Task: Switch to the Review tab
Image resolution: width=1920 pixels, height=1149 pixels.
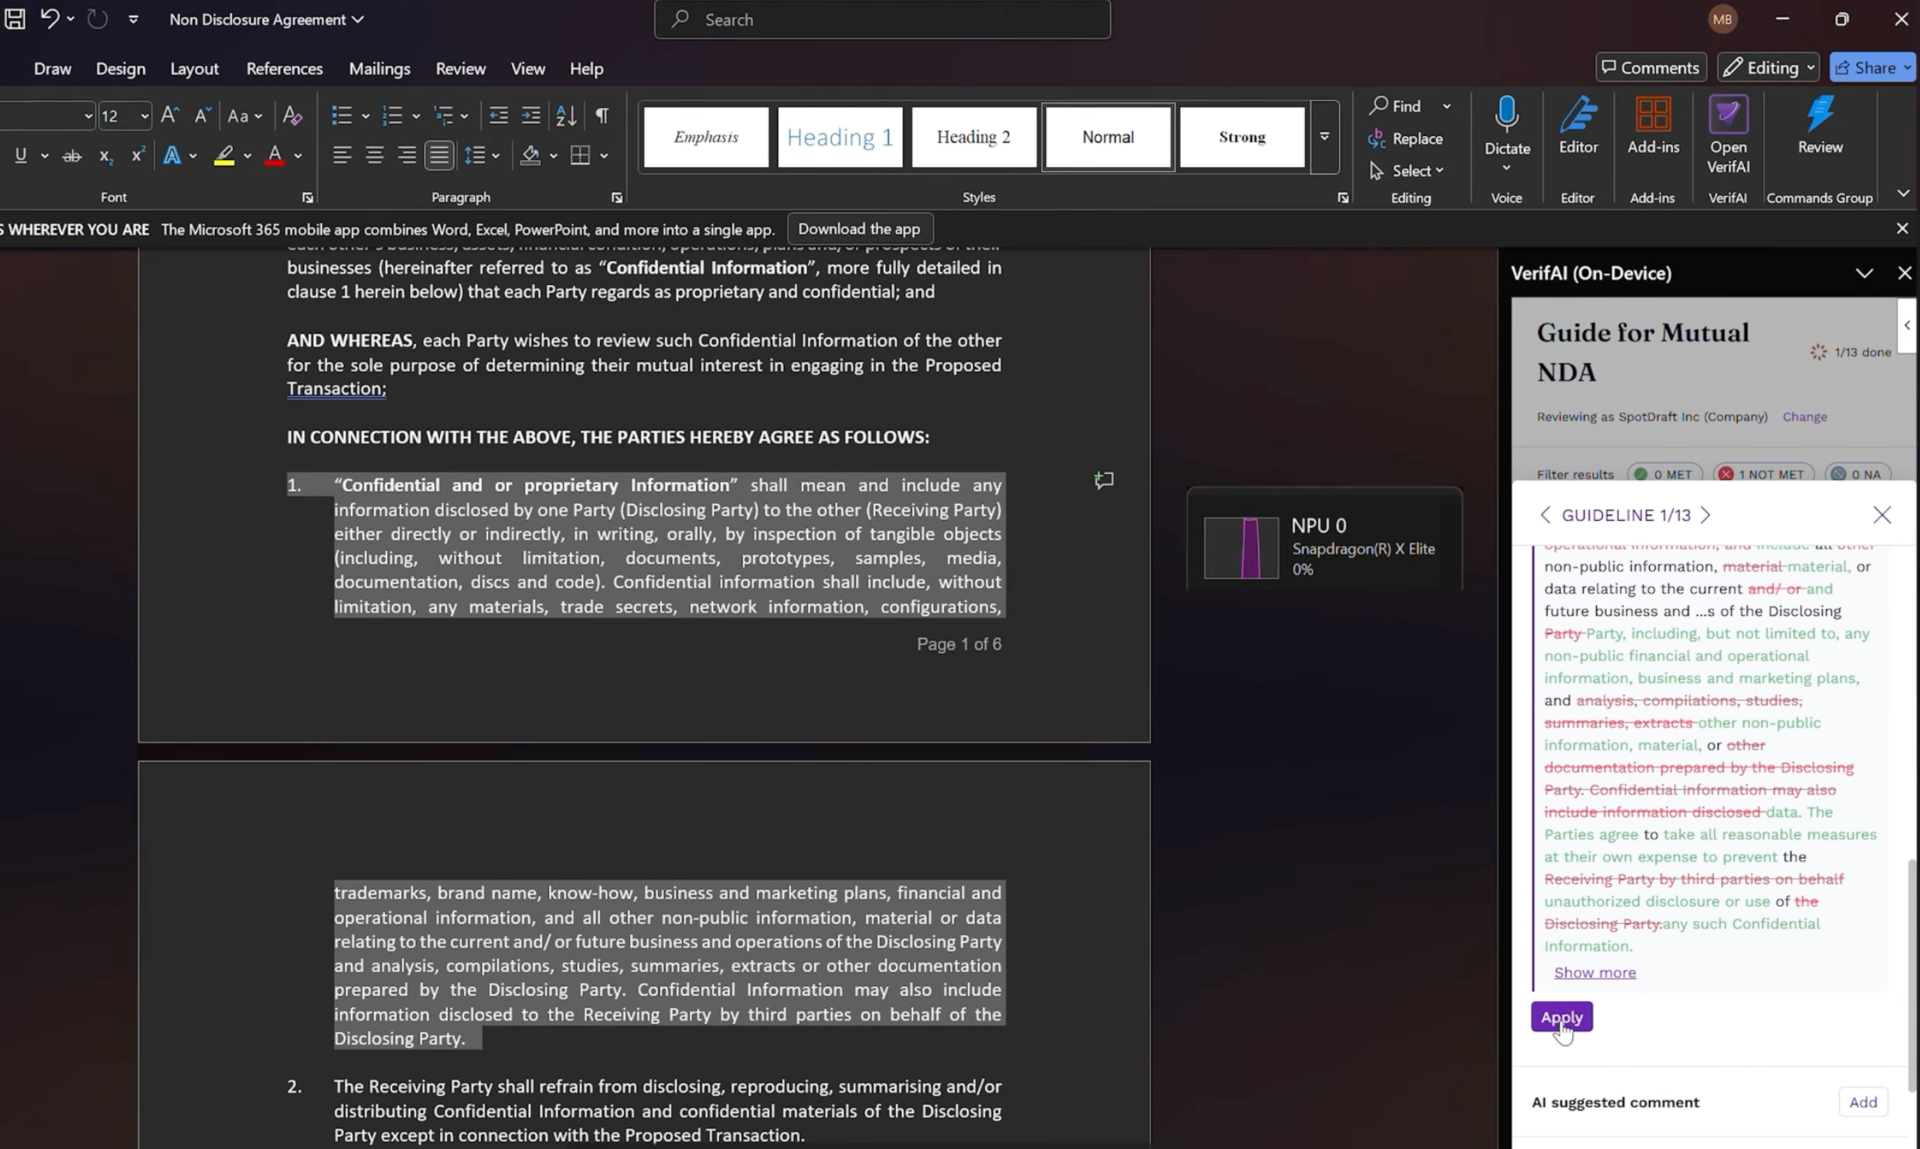Action: tap(460, 68)
